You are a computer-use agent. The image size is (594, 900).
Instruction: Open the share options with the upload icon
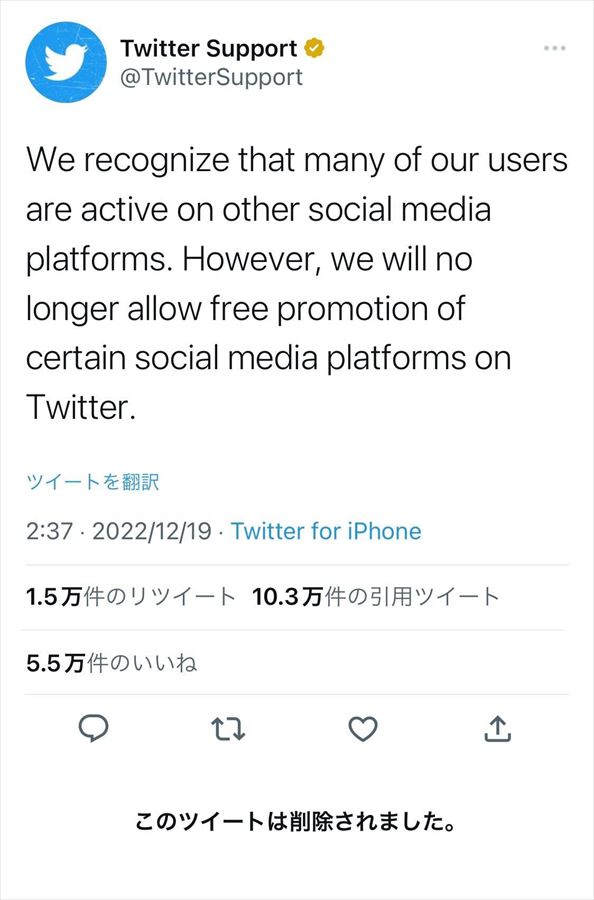point(499,729)
